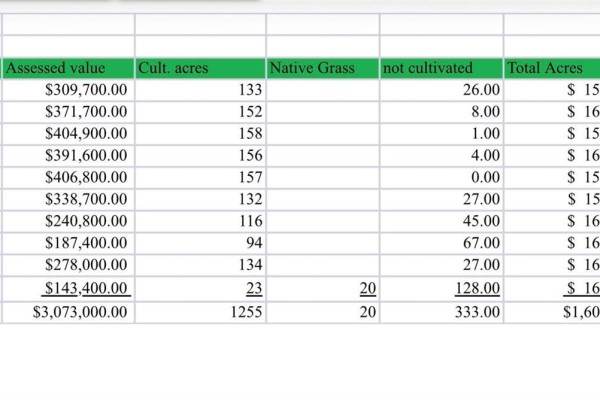Click the $240,800.00 assessed value
The image size is (600, 400).
pyautogui.click(x=68, y=221)
